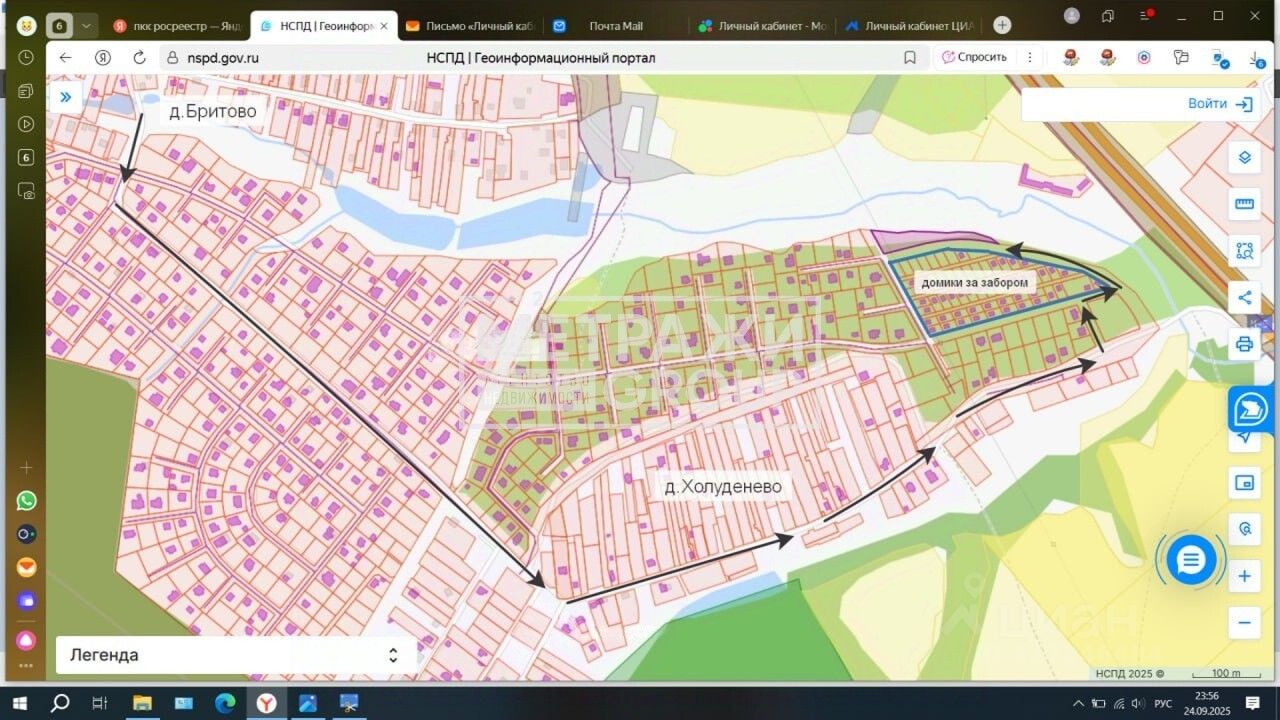The width and height of the screenshot is (1280, 720).
Task: Print the map with the printer icon
Action: pos(1244,344)
